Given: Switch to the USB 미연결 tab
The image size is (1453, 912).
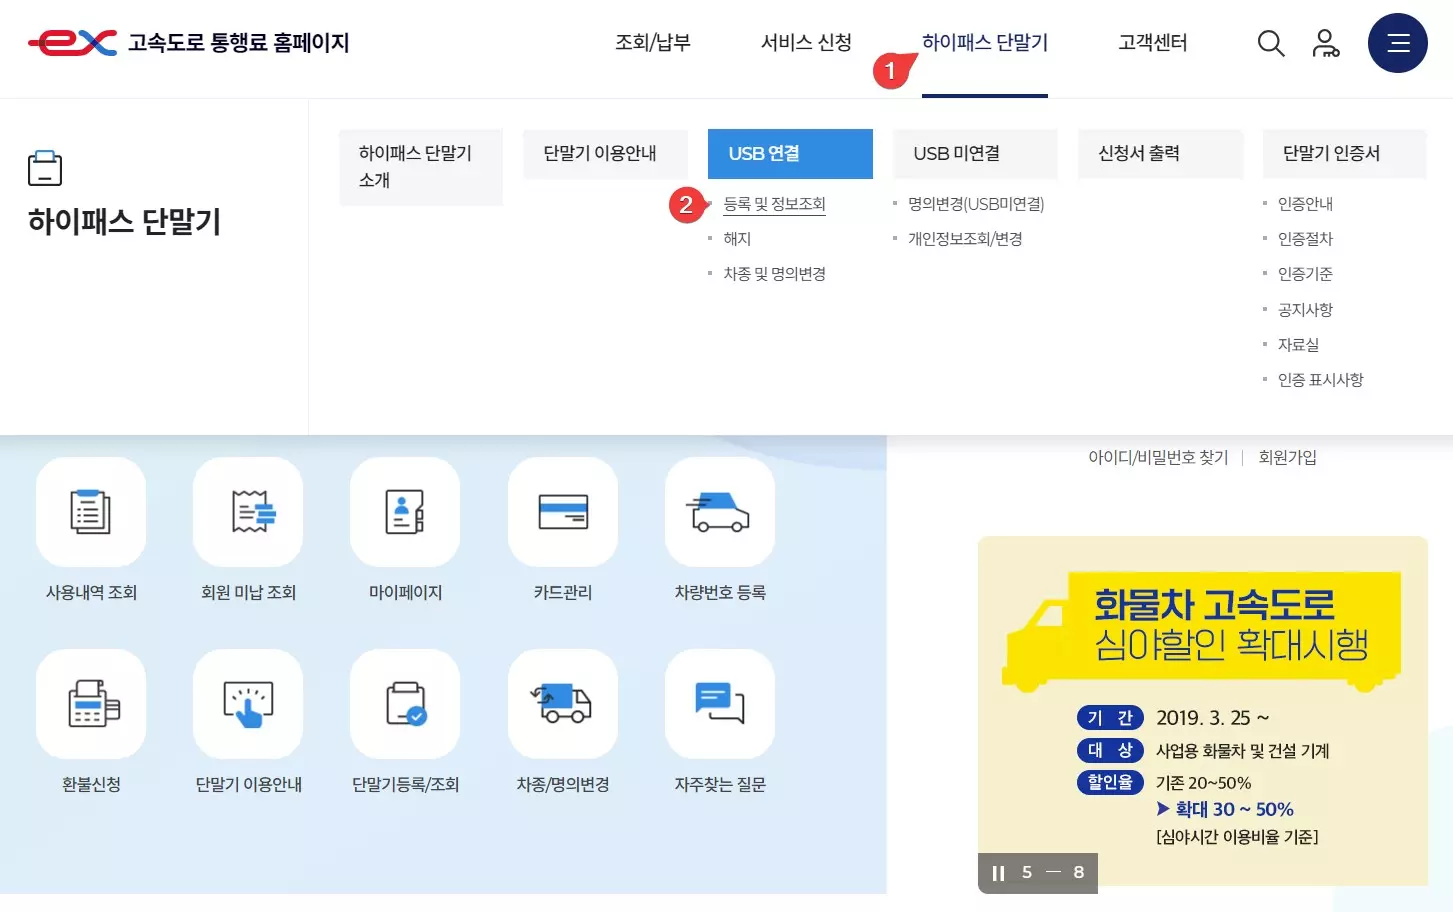Looking at the screenshot, I should 975,153.
